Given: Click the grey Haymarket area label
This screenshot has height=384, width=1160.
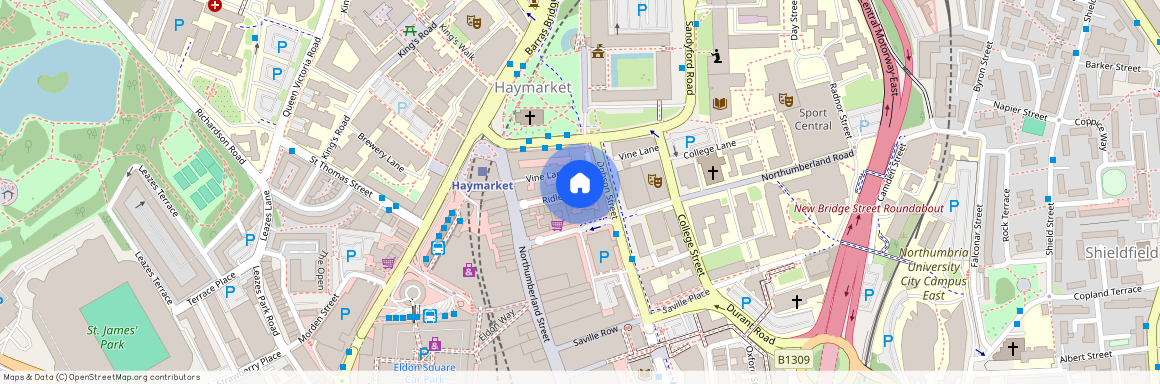Looking at the screenshot, I should point(533,87).
